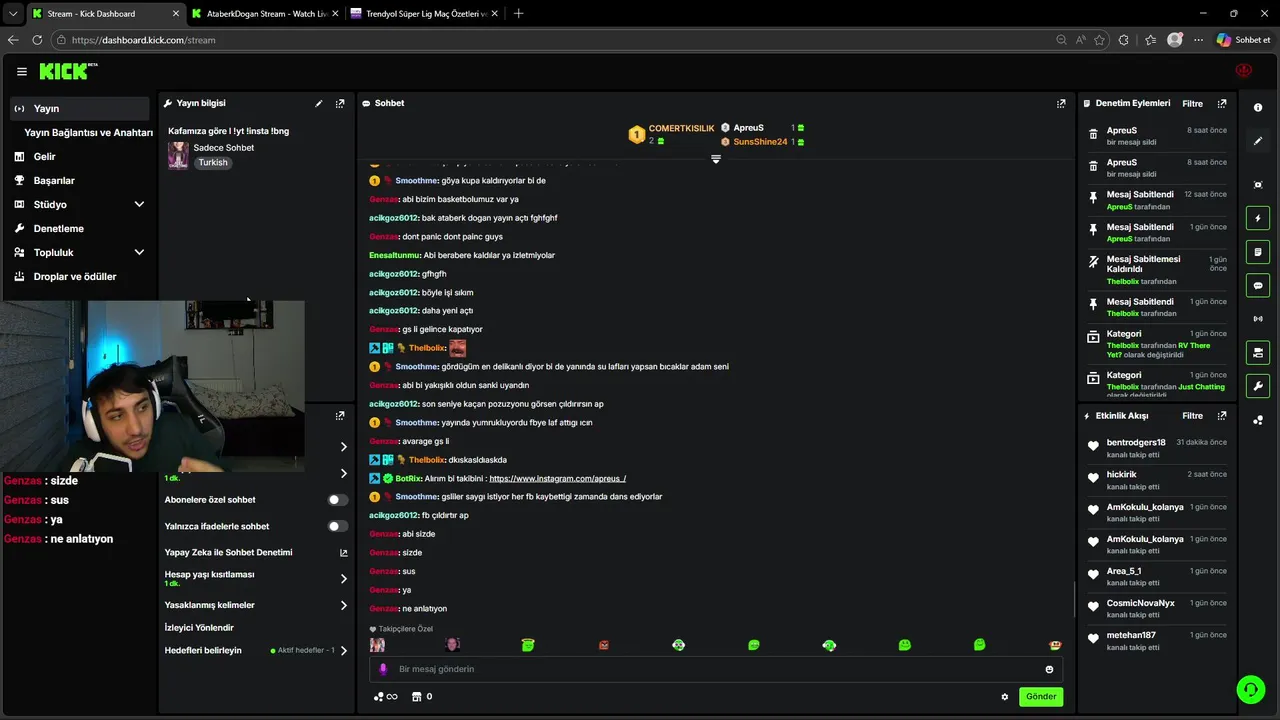Open the green support chat bubble
The height and width of the screenshot is (720, 1280).
click(1249, 689)
